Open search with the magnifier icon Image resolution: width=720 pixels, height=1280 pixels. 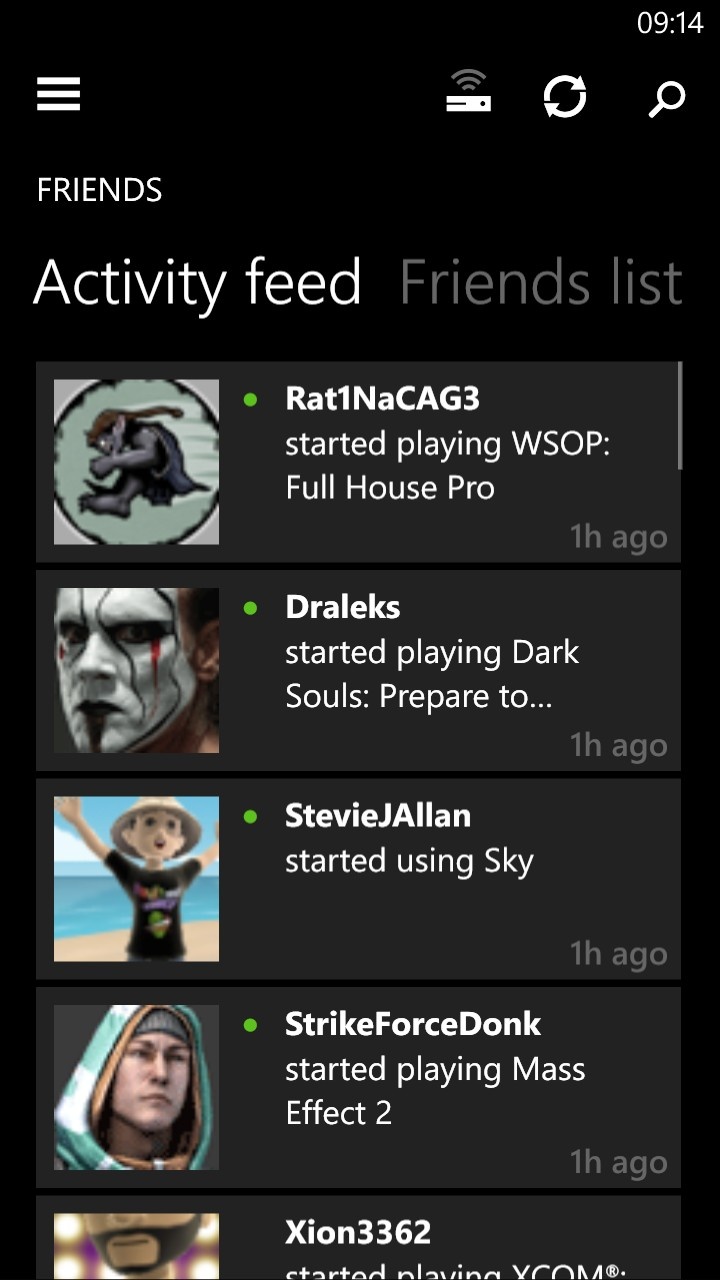[x=666, y=98]
